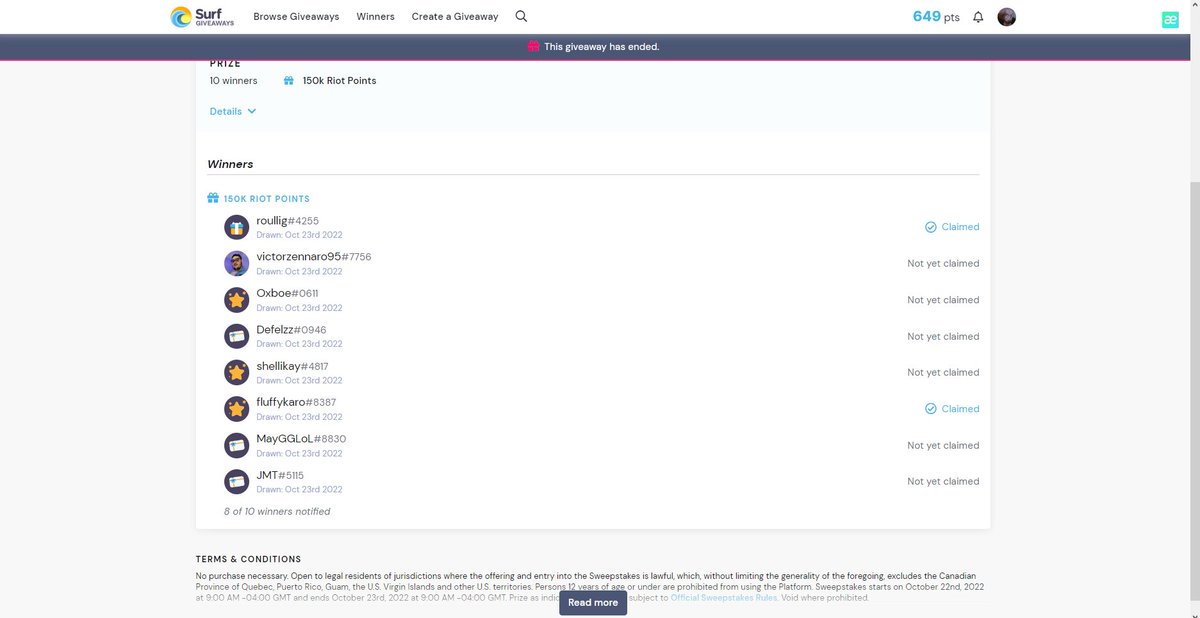The height and width of the screenshot is (618, 1200).
Task: Click the green extension icon at top right
Action: (x=1169, y=19)
